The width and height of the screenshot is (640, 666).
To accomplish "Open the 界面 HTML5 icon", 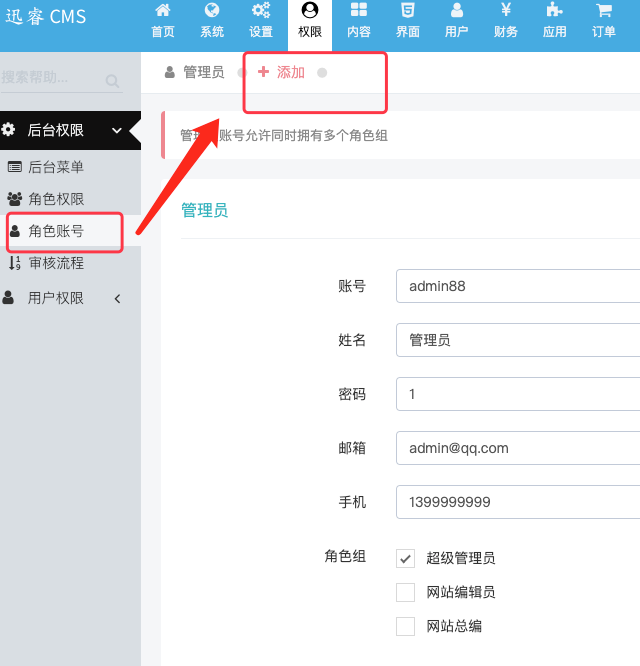I will (x=408, y=10).
